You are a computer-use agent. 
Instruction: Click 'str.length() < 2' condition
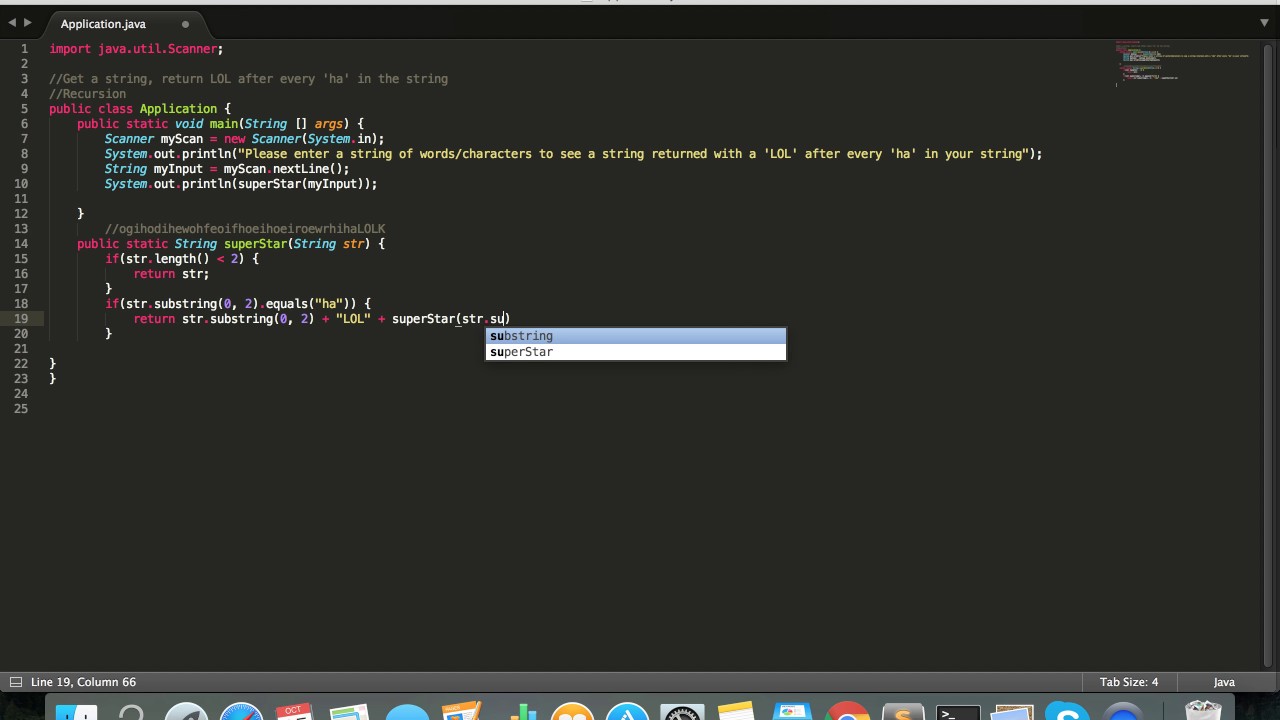point(182,259)
